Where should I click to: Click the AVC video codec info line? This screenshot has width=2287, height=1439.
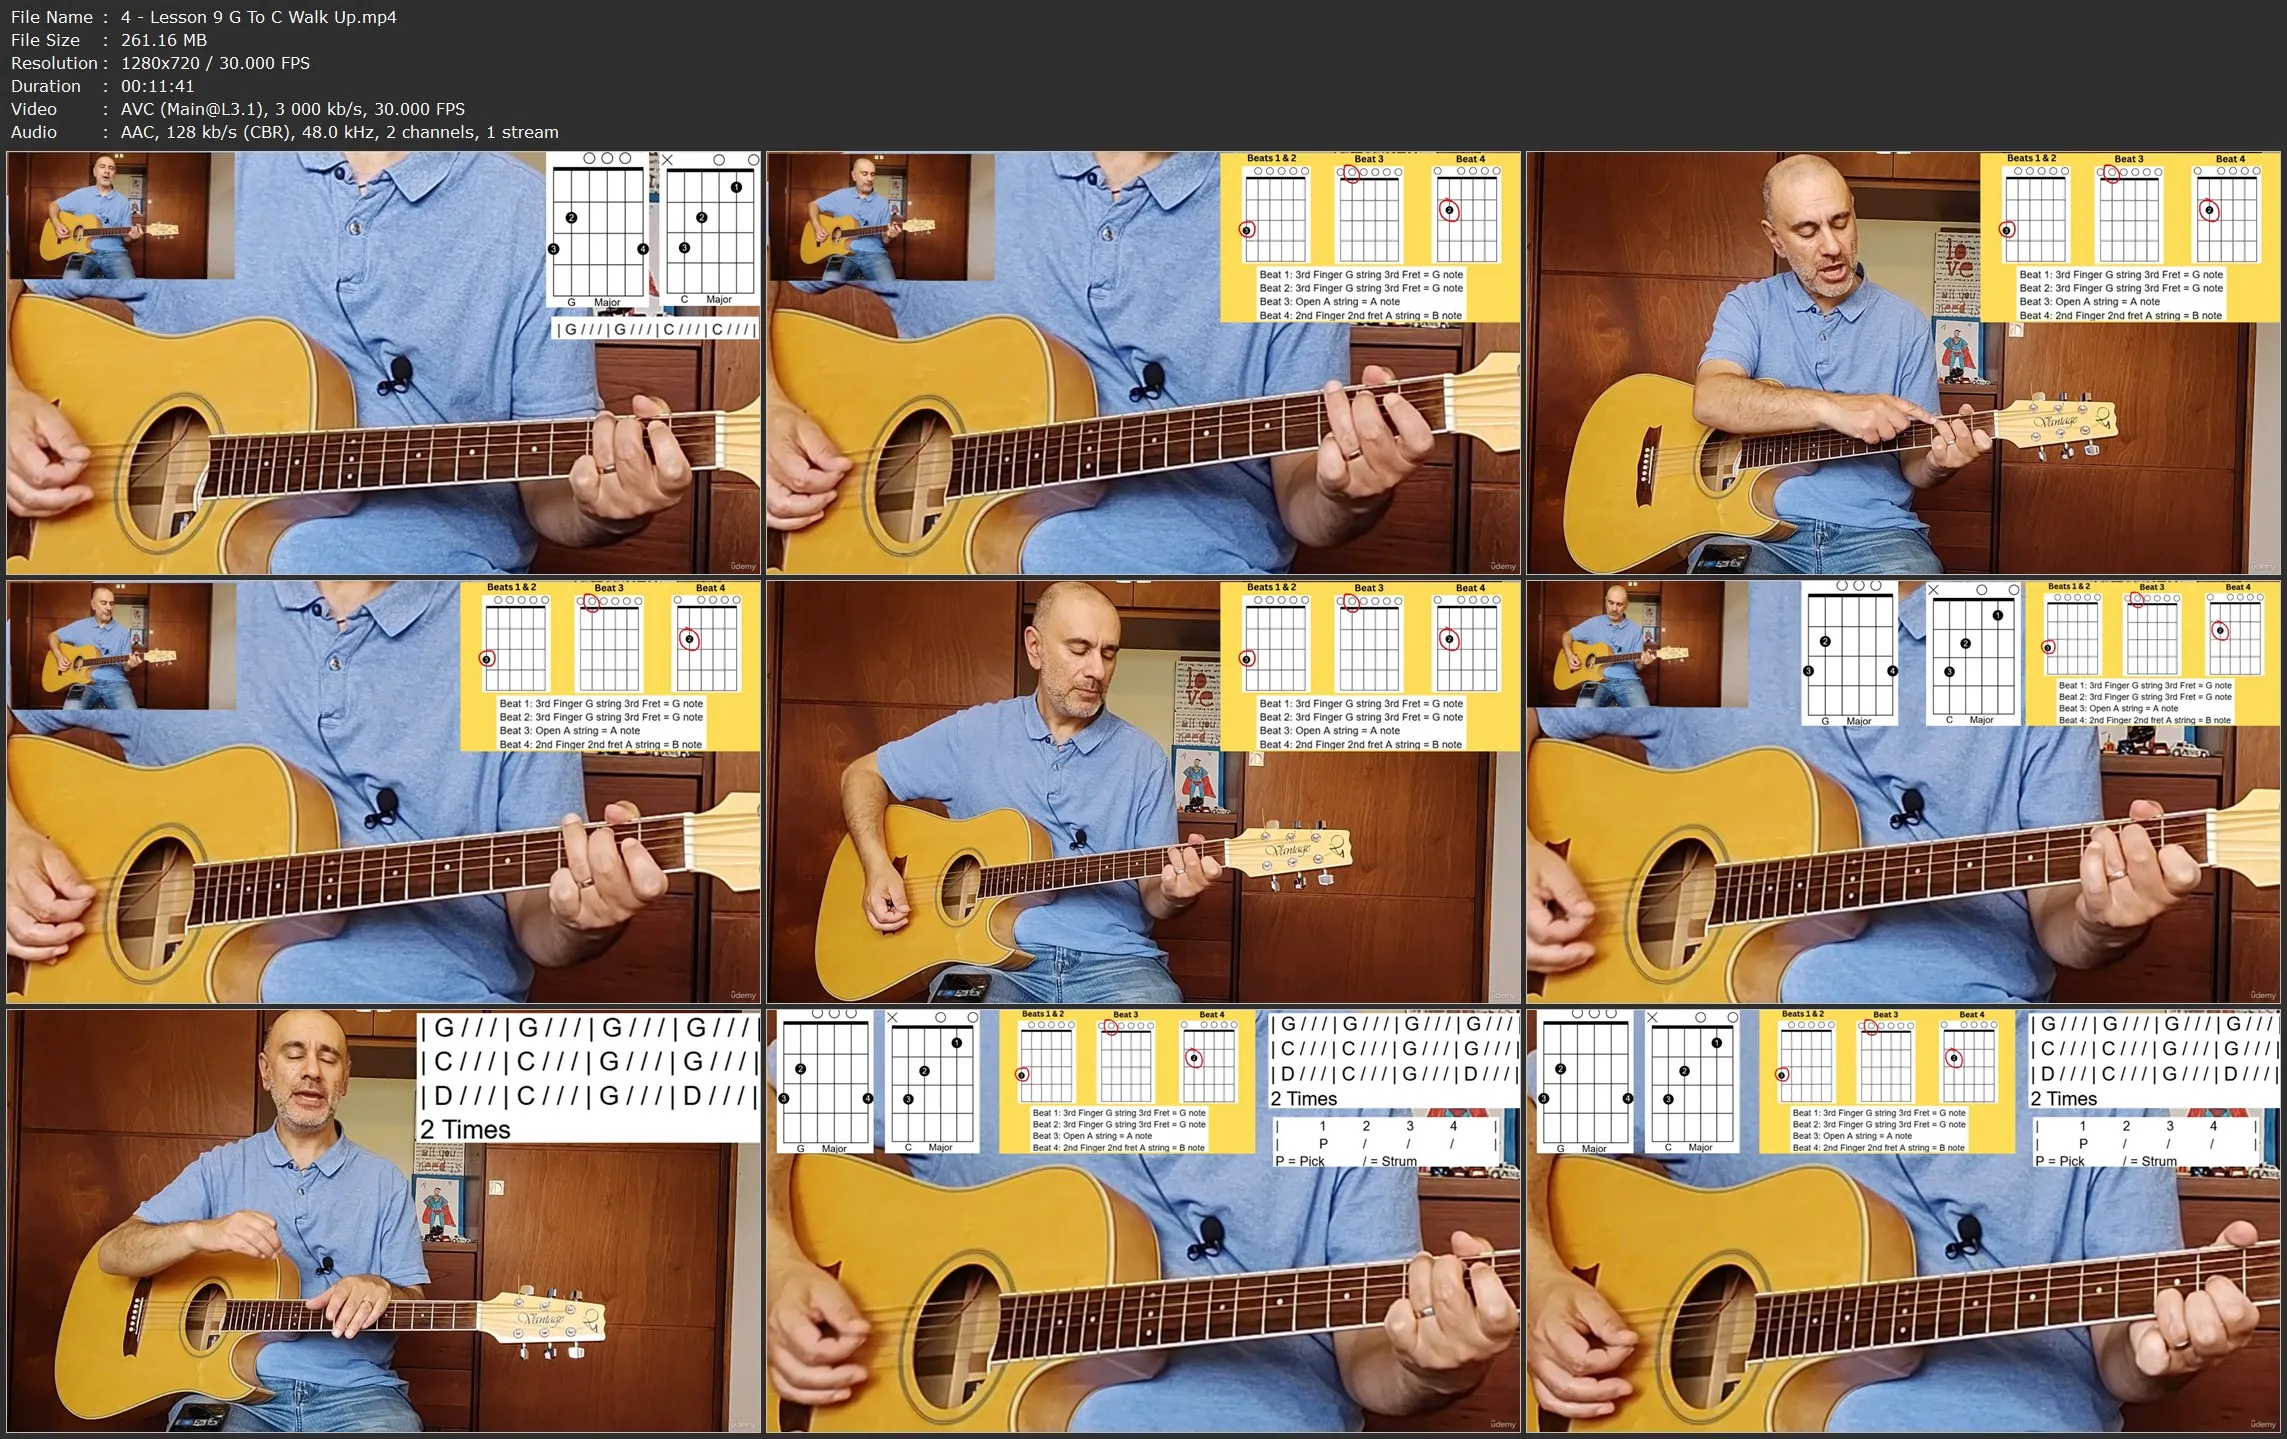pos(292,109)
